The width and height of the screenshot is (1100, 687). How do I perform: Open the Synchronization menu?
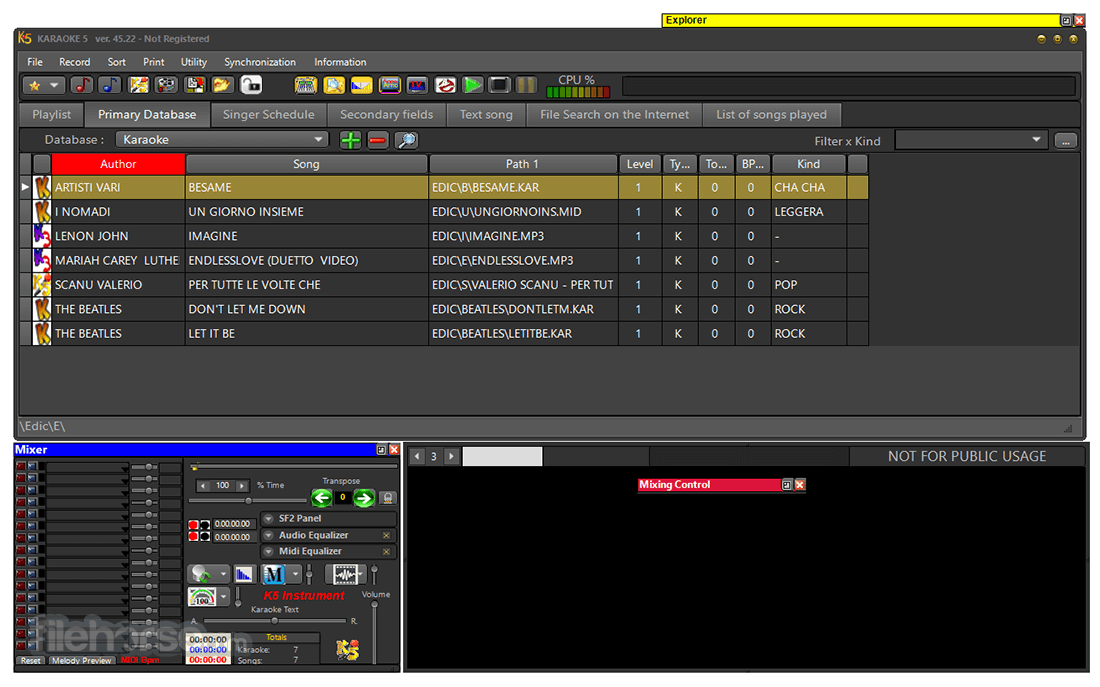point(260,62)
